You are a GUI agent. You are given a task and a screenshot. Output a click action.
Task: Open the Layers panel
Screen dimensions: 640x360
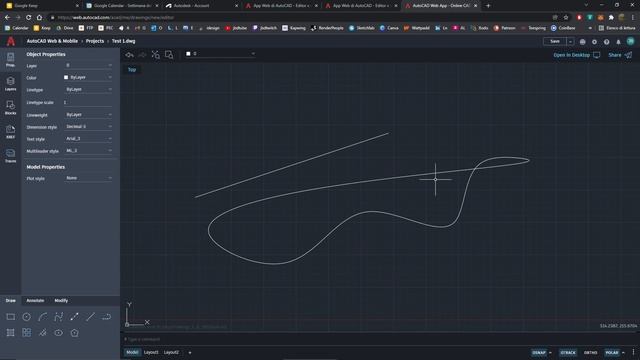point(11,84)
